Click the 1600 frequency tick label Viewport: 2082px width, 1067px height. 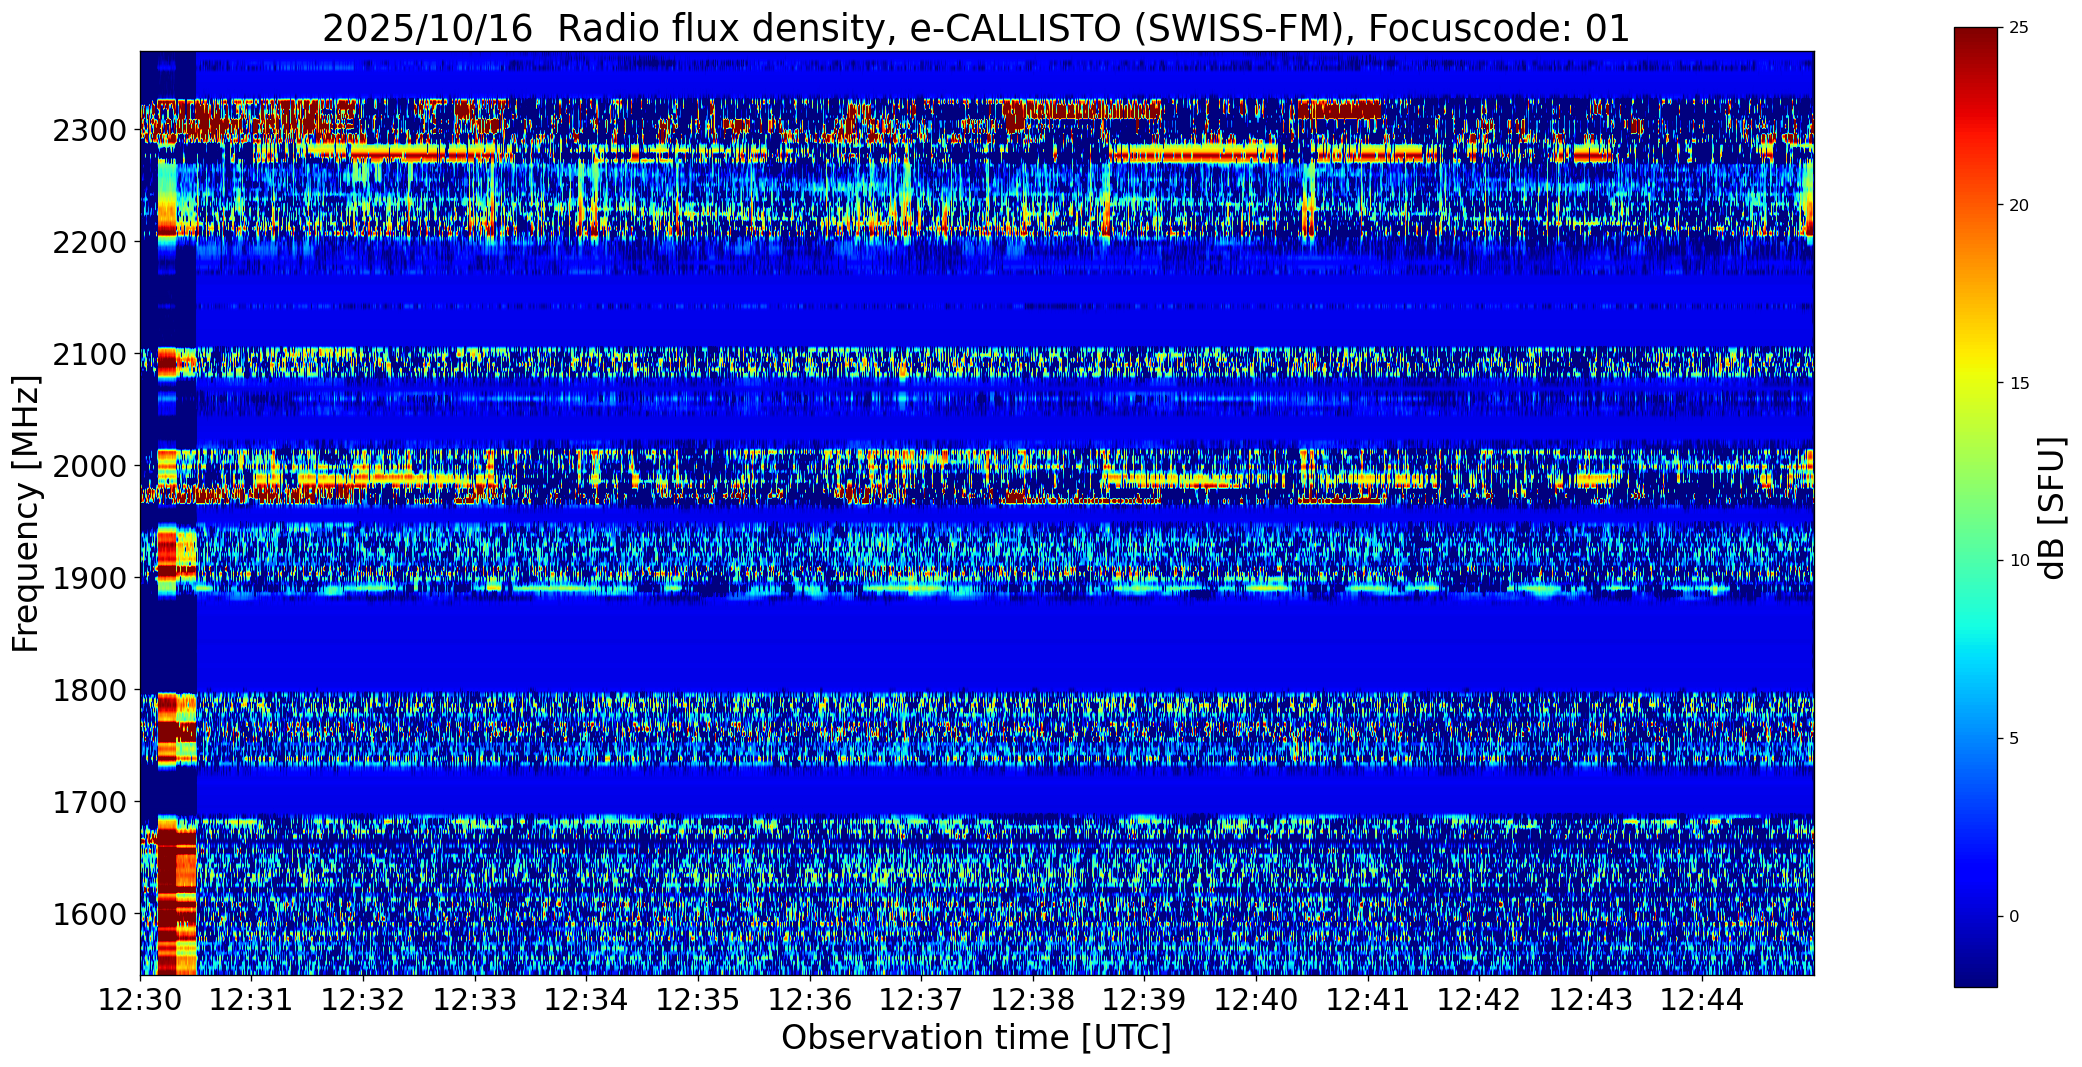(x=92, y=915)
